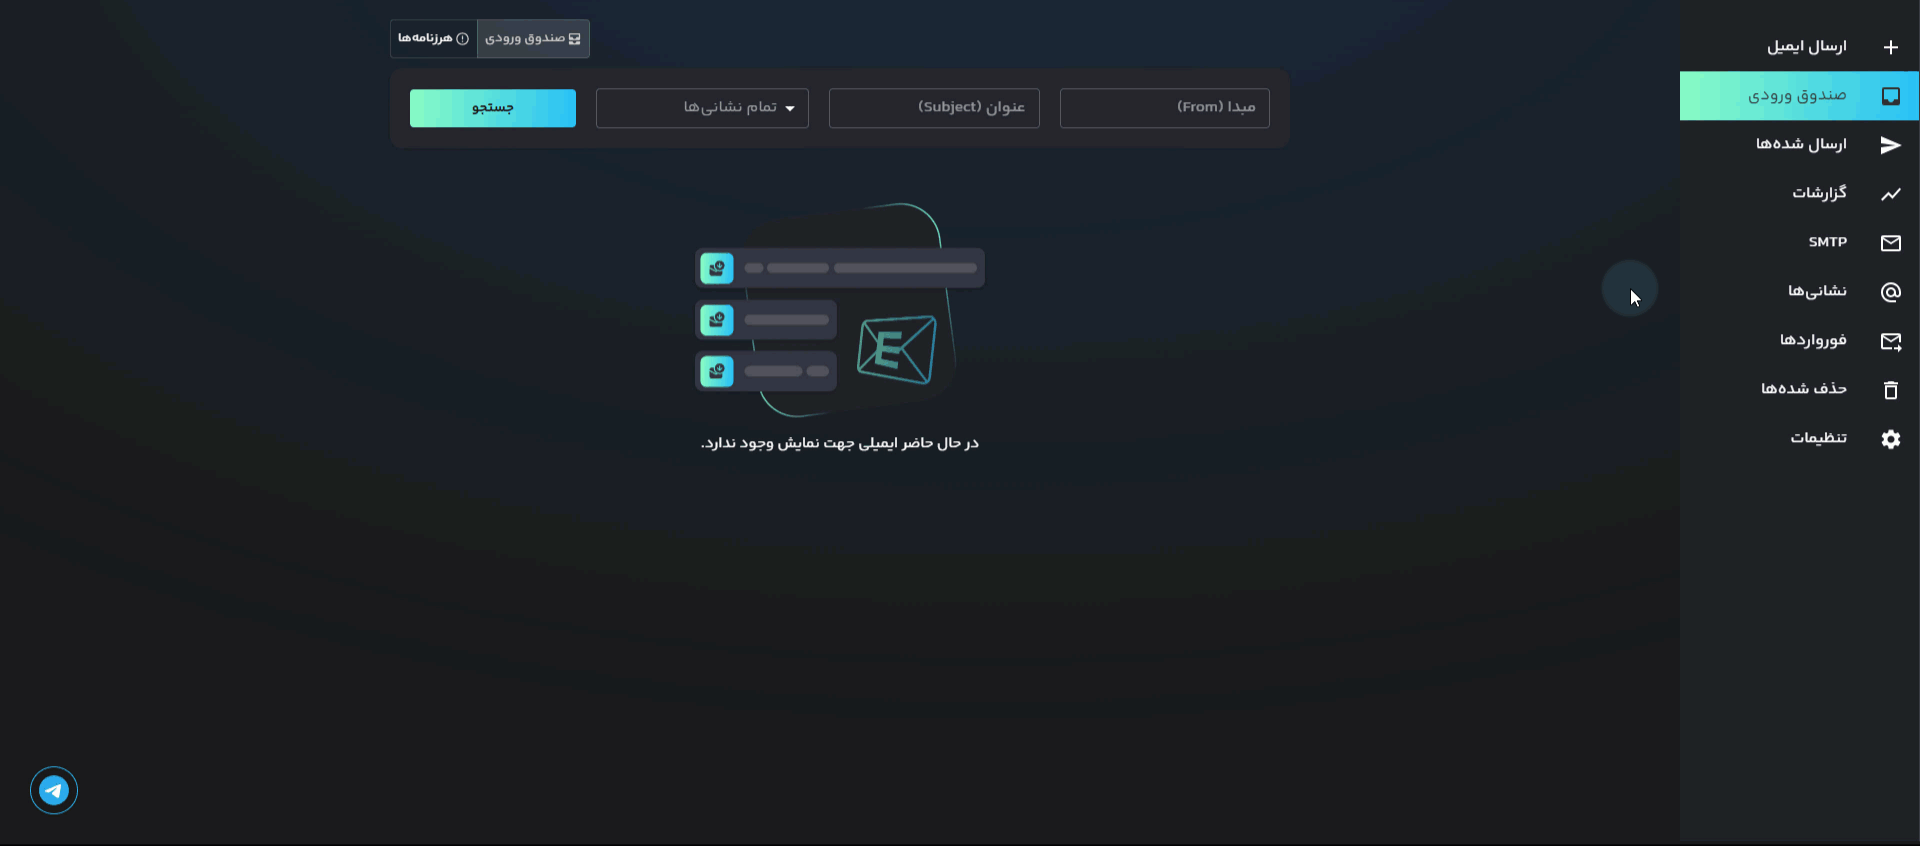Go to ارسال شده‌ها sent items
This screenshot has height=846, width=1920.
point(1799,145)
